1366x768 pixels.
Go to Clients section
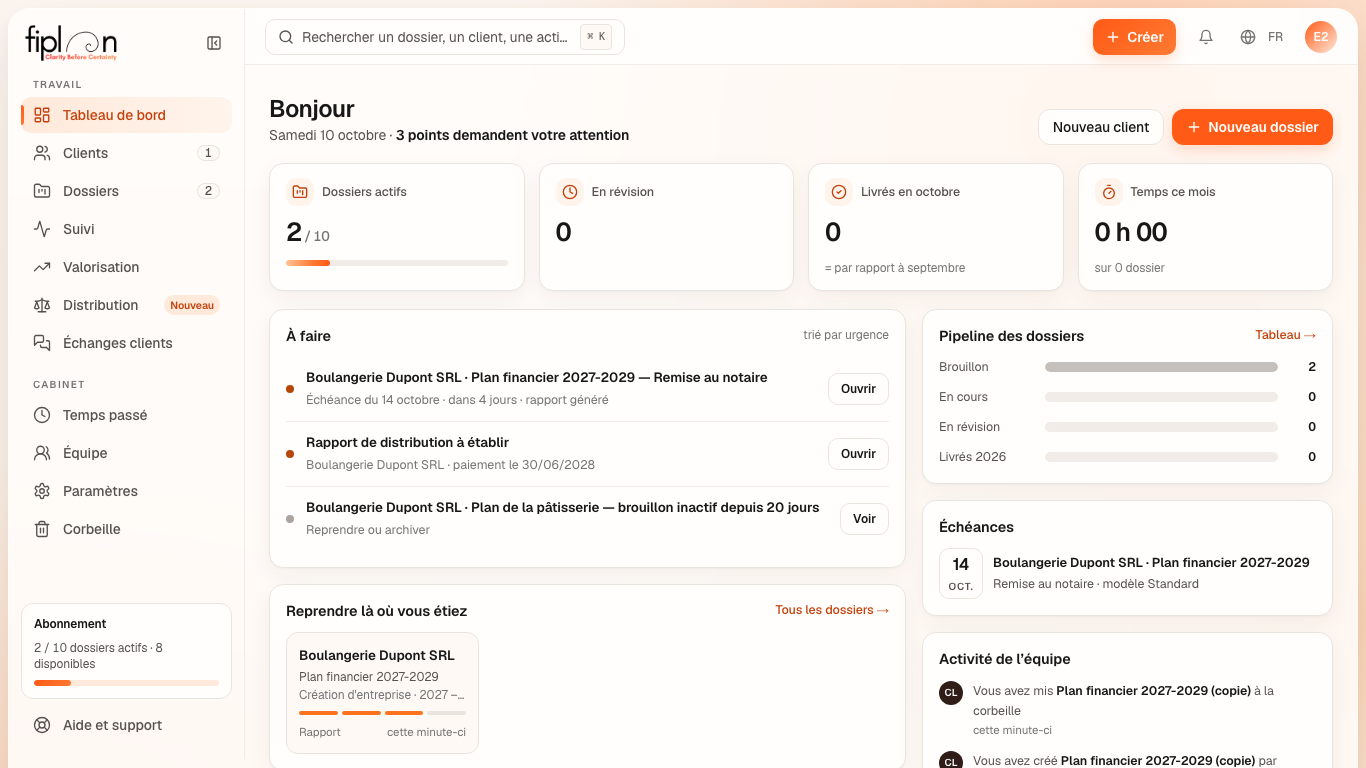(x=126, y=153)
